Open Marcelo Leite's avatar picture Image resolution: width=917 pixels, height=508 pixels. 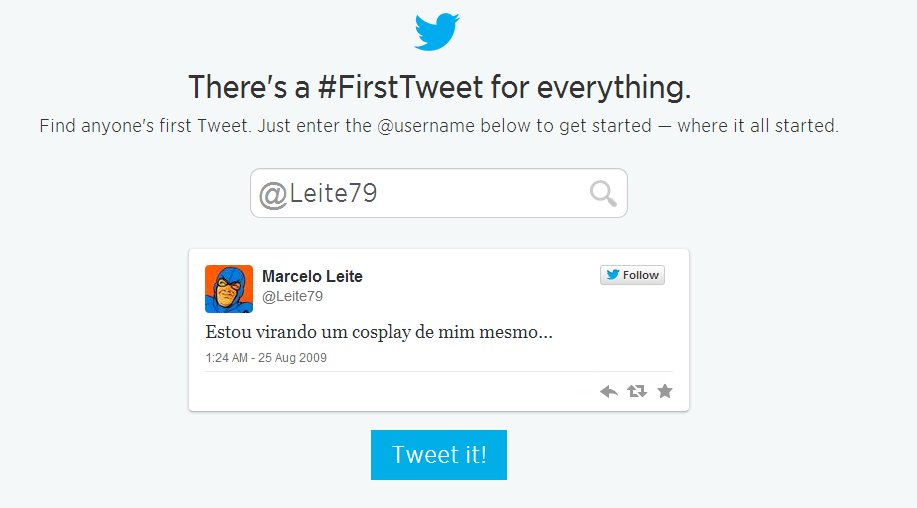(229, 289)
